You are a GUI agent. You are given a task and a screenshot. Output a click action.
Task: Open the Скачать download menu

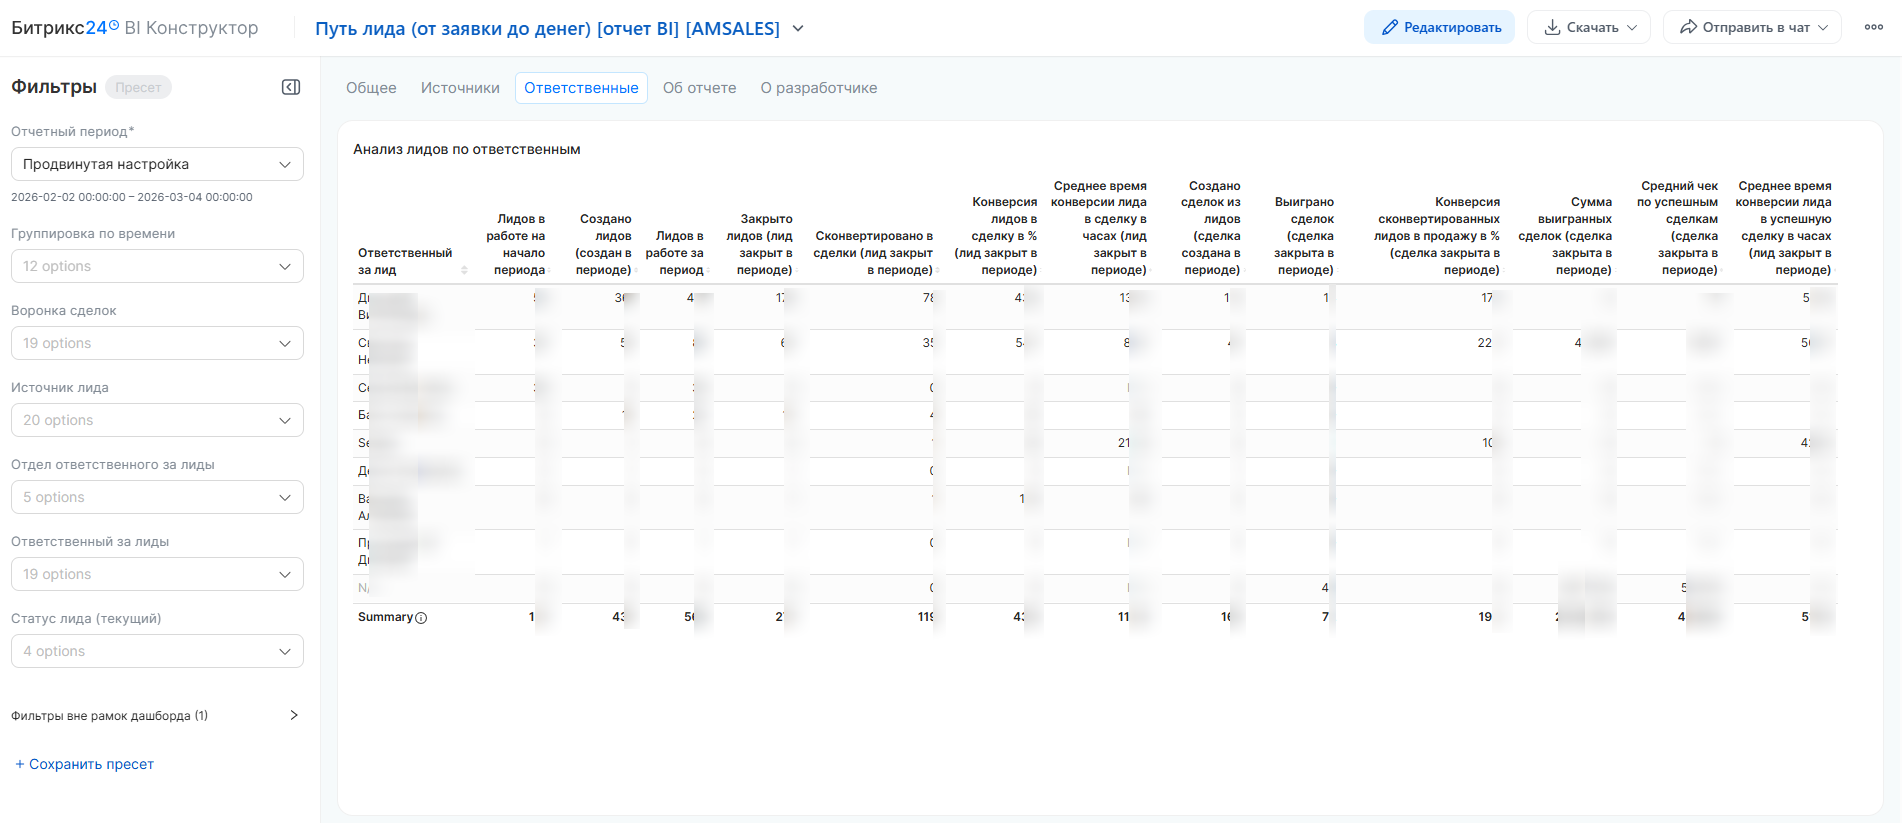1590,27
